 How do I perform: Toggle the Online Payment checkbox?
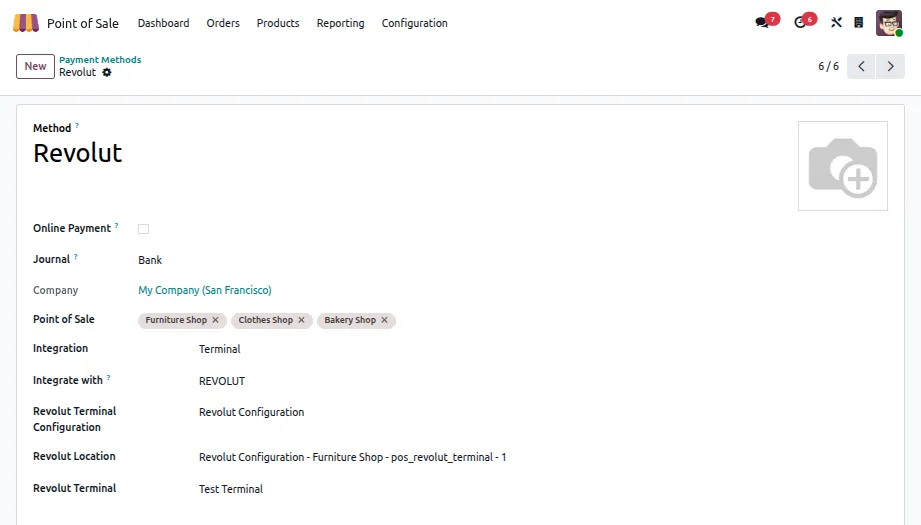[x=143, y=229]
